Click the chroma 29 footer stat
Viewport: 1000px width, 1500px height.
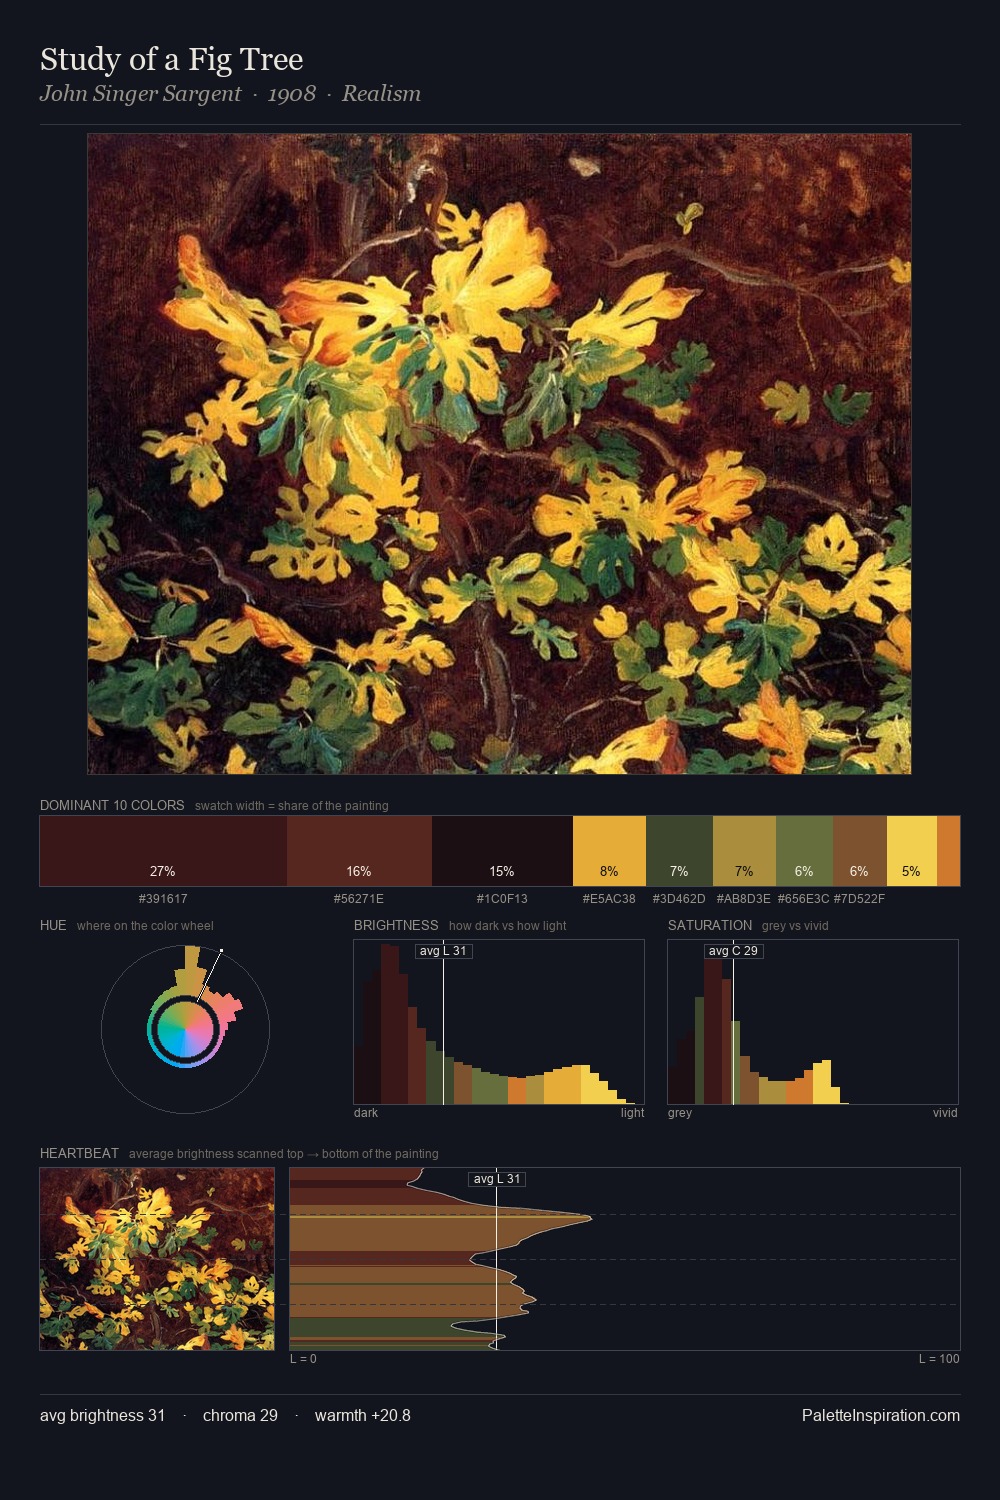[240, 1416]
